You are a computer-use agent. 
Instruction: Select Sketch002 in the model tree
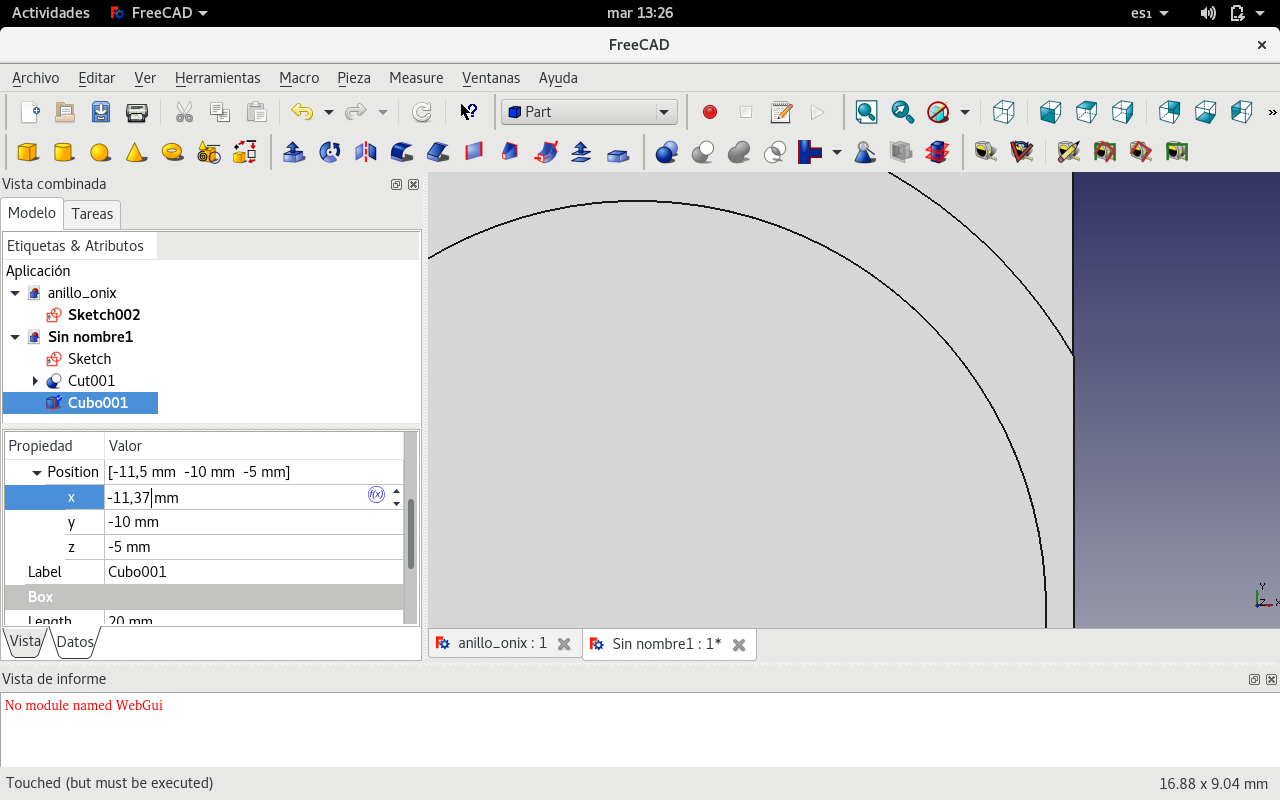pos(103,315)
